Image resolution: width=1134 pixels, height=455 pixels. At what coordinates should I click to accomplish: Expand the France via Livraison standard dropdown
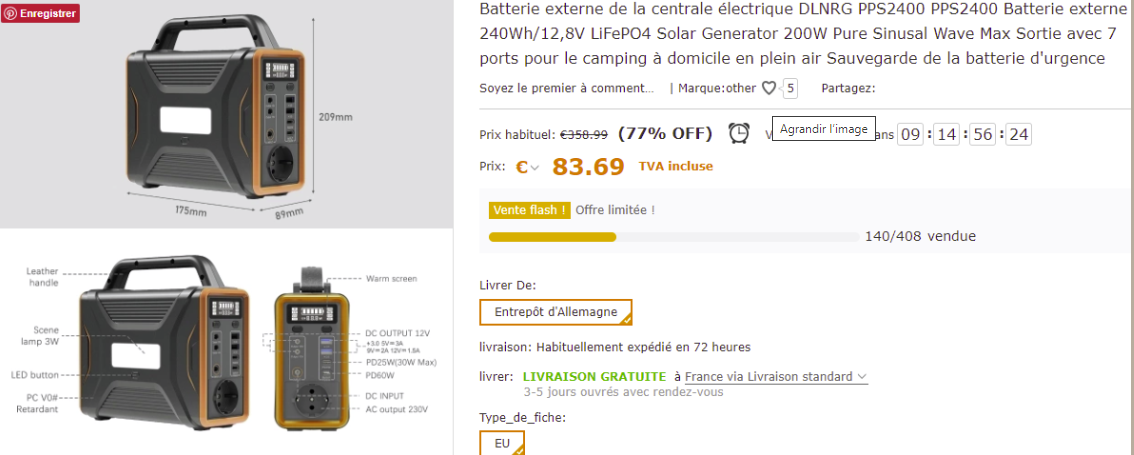(x=776, y=377)
